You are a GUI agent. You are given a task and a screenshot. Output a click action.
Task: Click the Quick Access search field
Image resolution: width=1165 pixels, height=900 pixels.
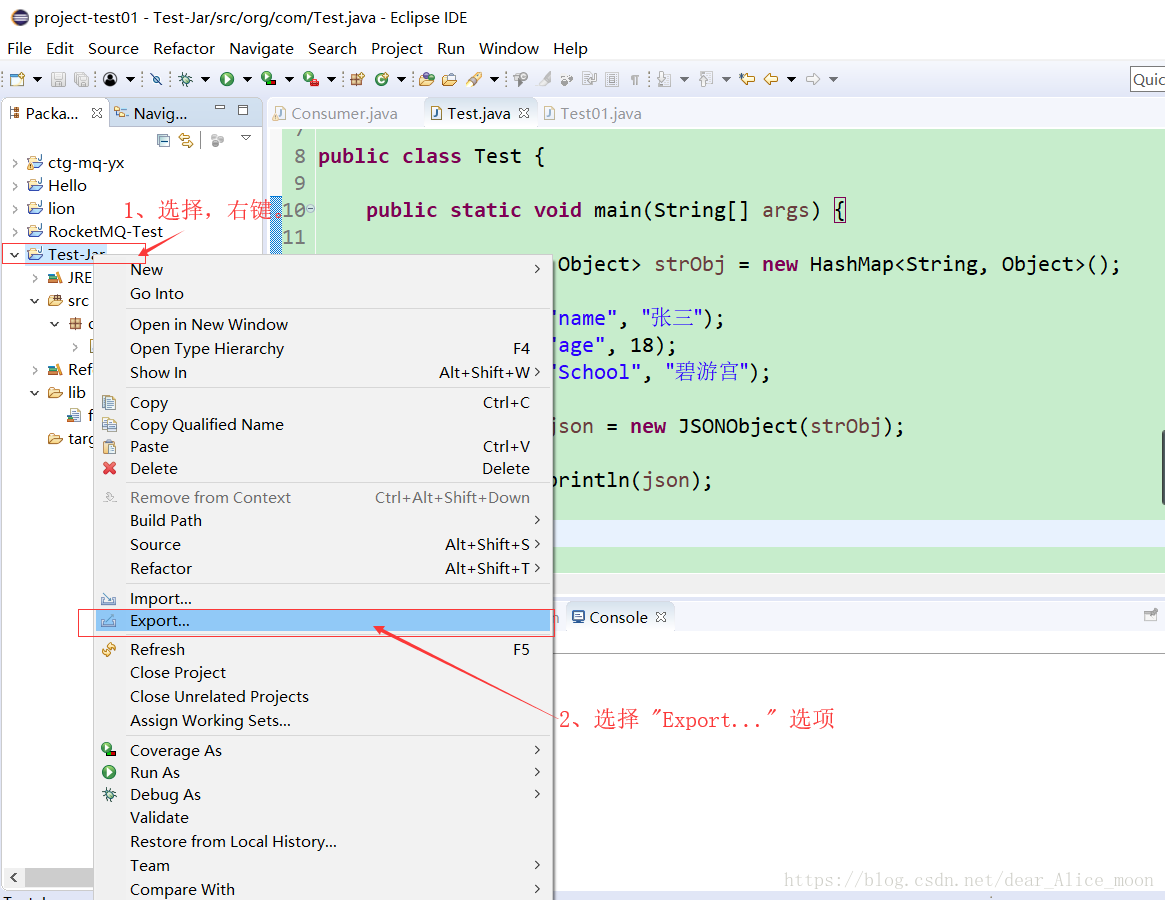tap(1147, 80)
